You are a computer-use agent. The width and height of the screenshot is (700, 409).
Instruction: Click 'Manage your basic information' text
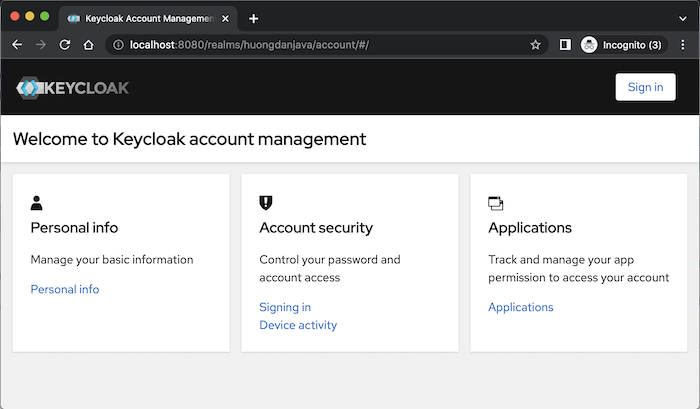(112, 260)
